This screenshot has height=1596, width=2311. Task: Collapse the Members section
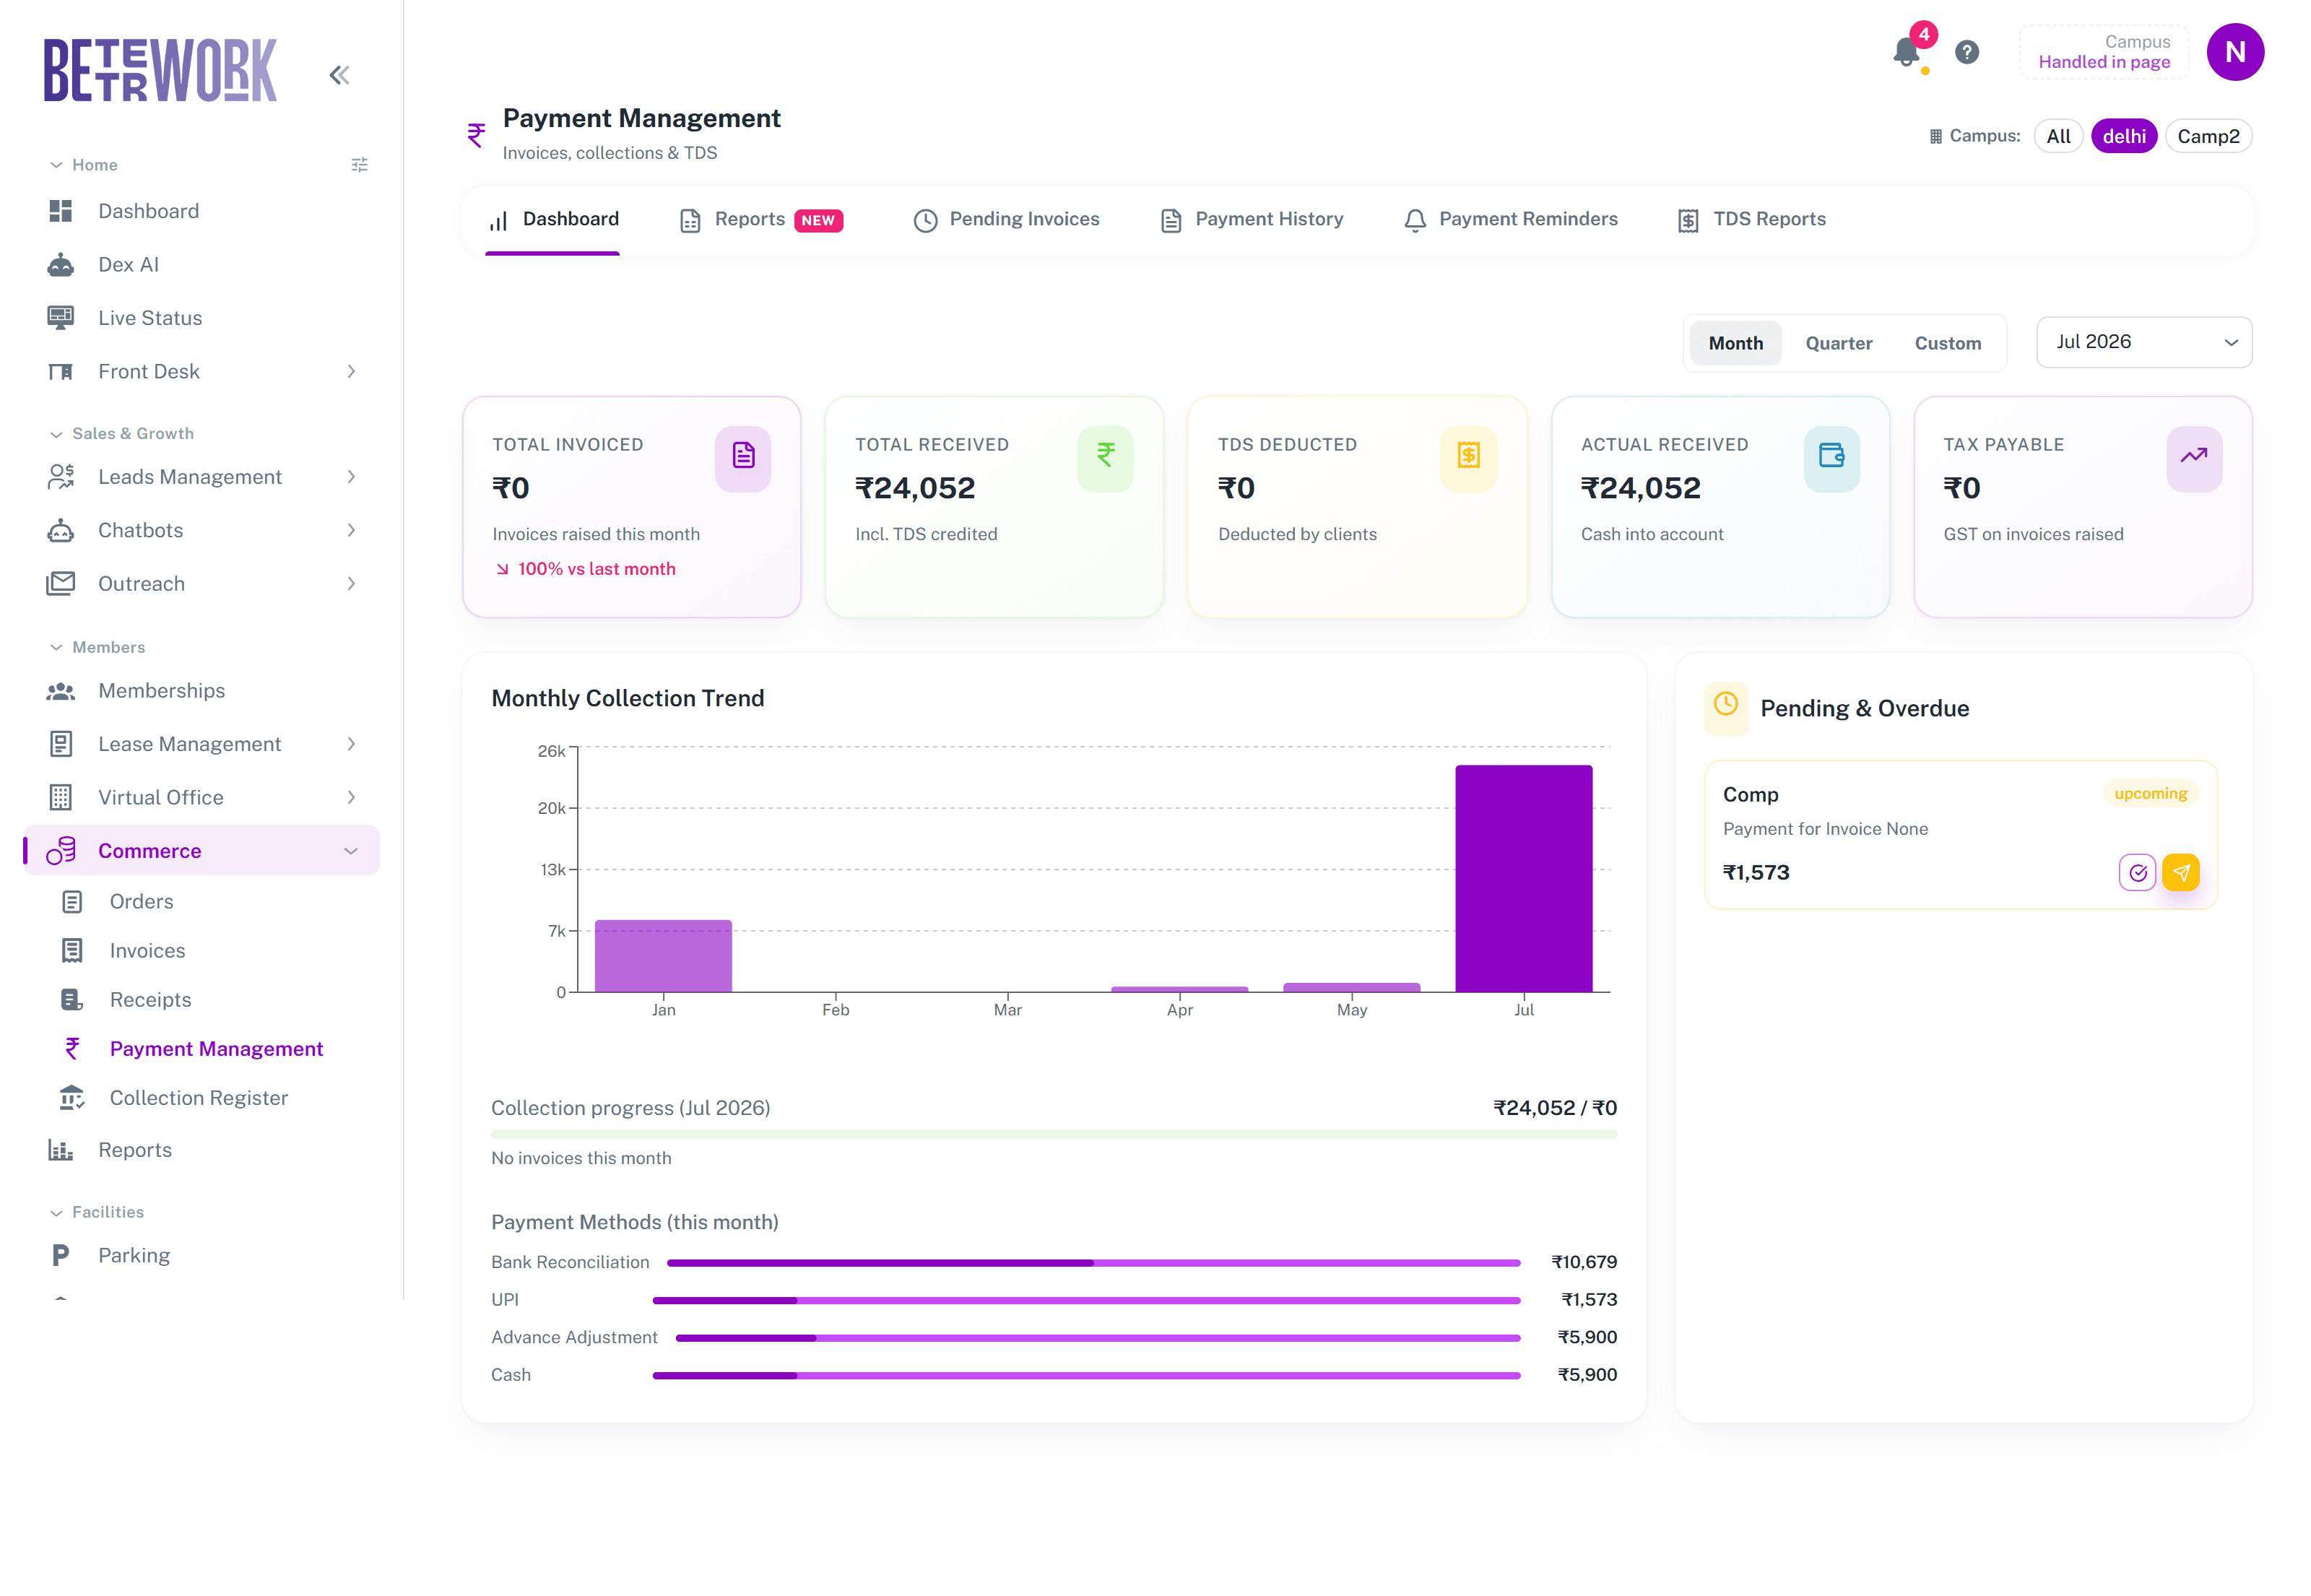point(97,648)
